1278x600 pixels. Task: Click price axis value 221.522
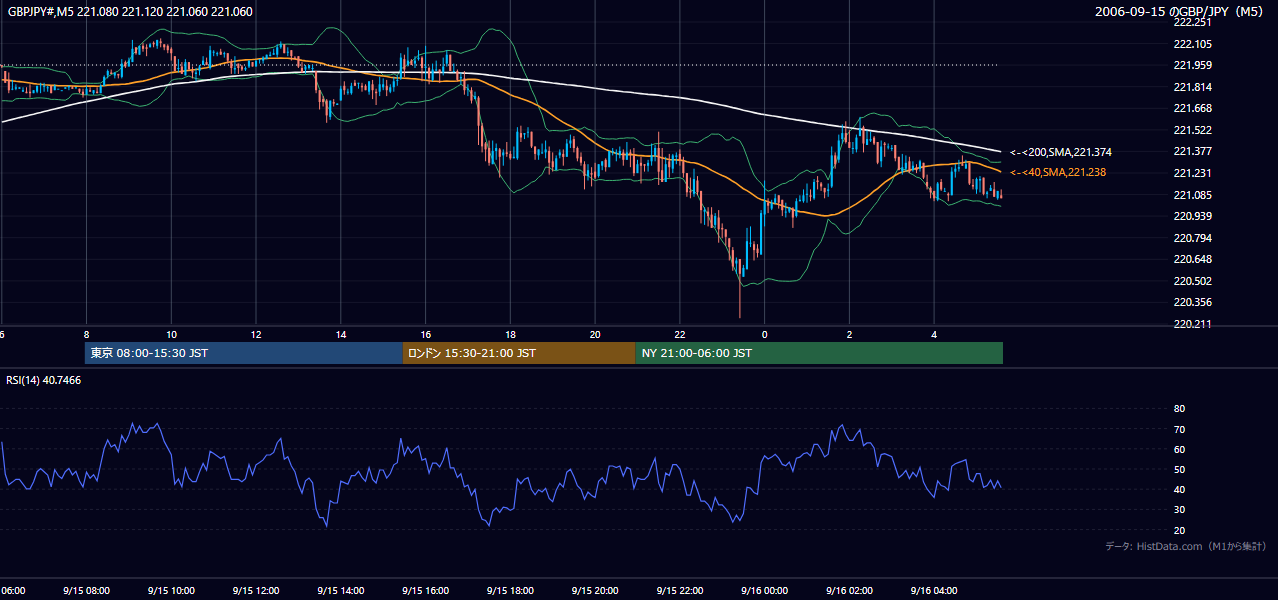click(1193, 130)
